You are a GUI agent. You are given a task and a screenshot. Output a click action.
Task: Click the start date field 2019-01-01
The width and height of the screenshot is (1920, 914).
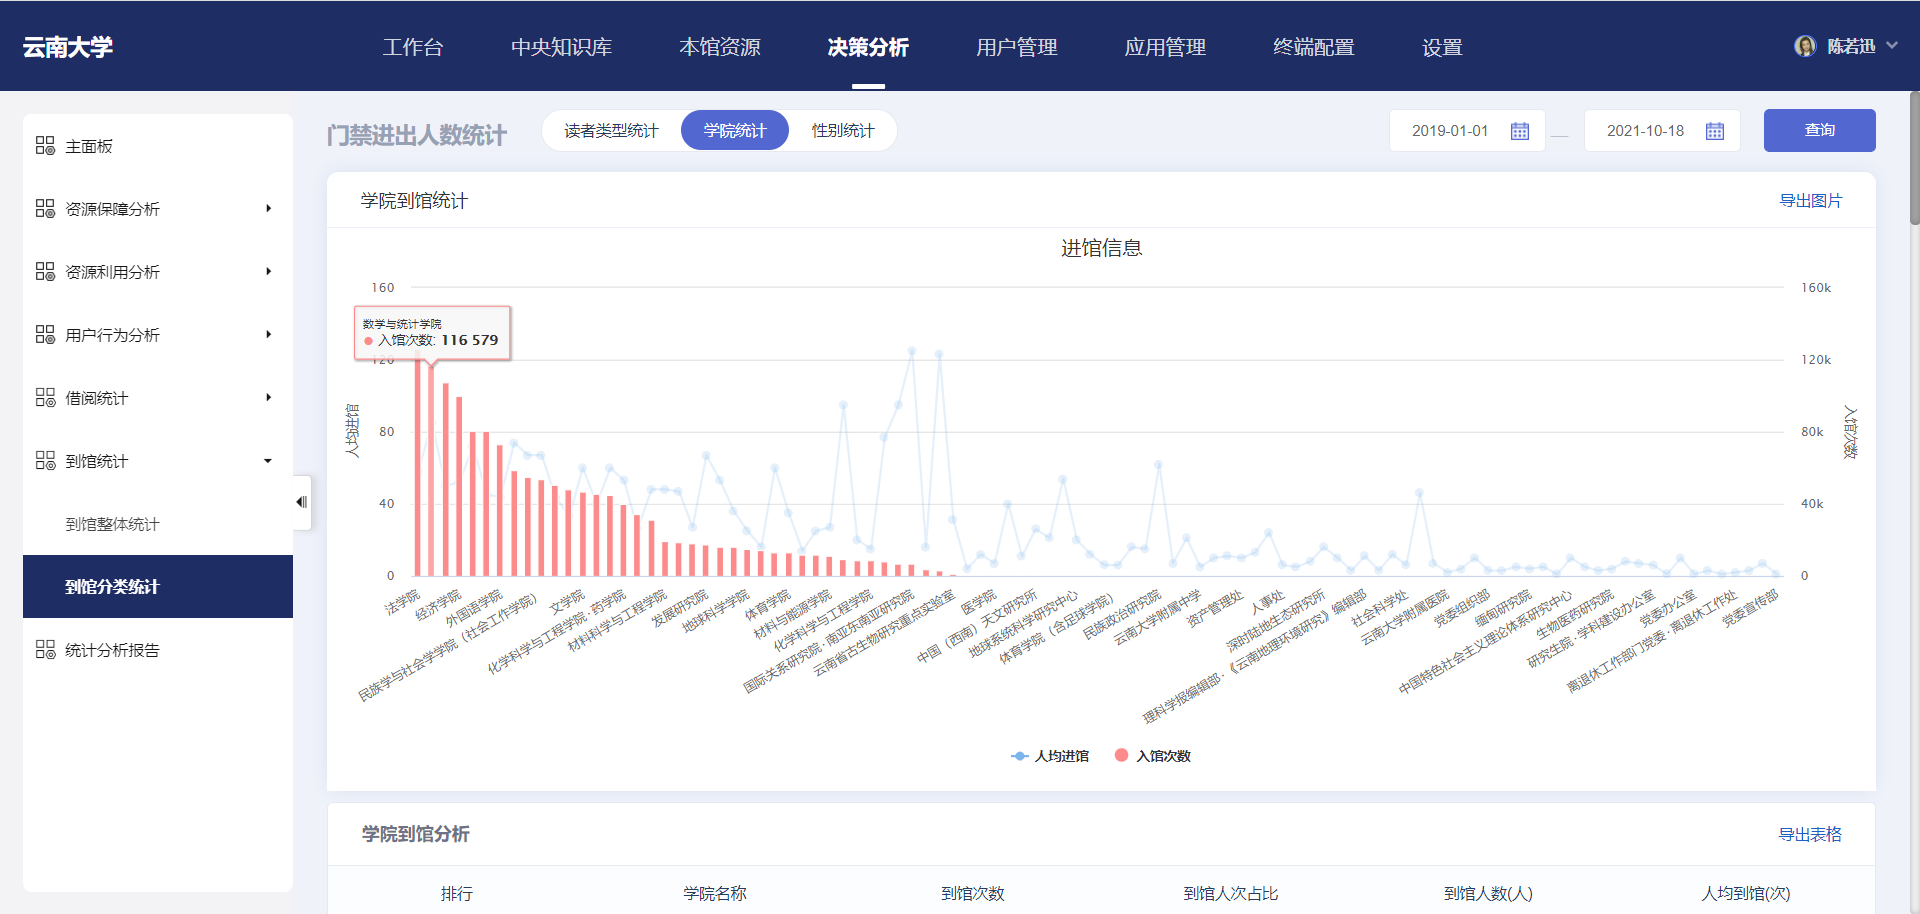(1449, 131)
